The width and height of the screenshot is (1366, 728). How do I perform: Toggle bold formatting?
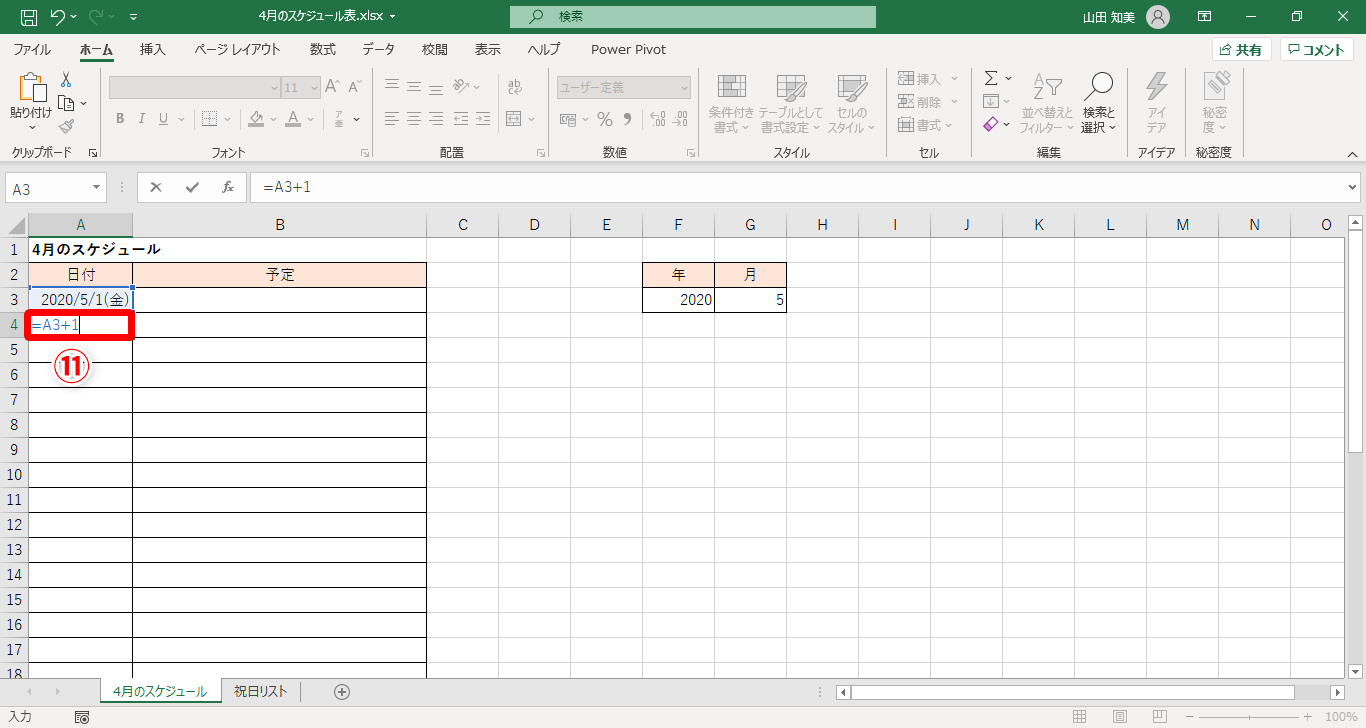(x=119, y=119)
